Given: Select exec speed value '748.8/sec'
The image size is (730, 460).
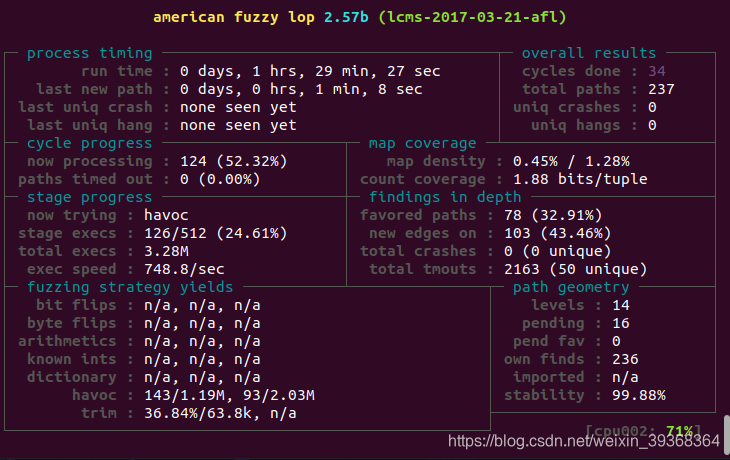Looking at the screenshot, I should pyautogui.click(x=184, y=269).
